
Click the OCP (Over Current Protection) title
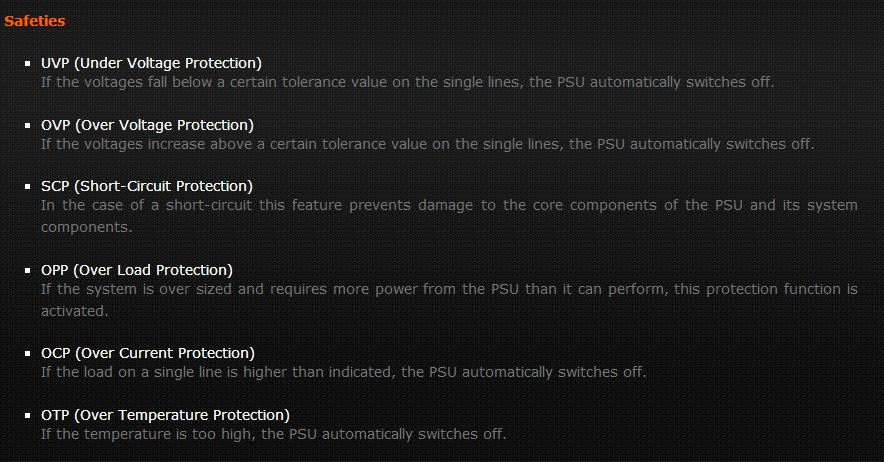tap(147, 353)
